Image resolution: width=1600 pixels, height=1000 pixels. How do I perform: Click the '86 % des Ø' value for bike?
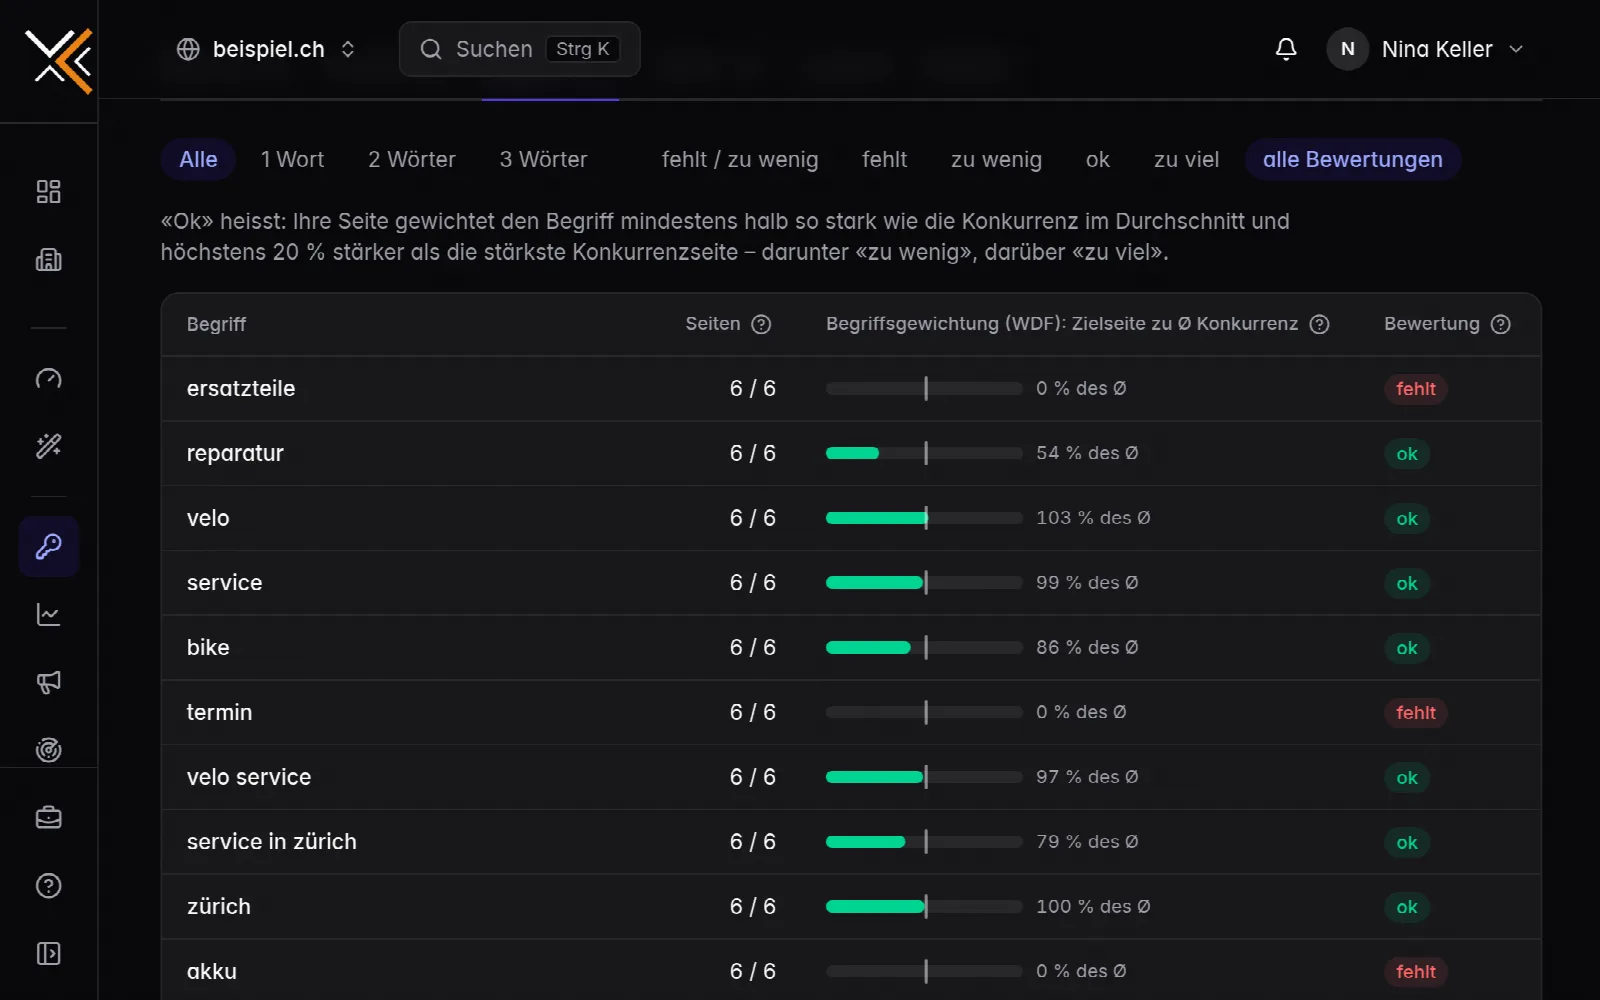tap(1087, 647)
